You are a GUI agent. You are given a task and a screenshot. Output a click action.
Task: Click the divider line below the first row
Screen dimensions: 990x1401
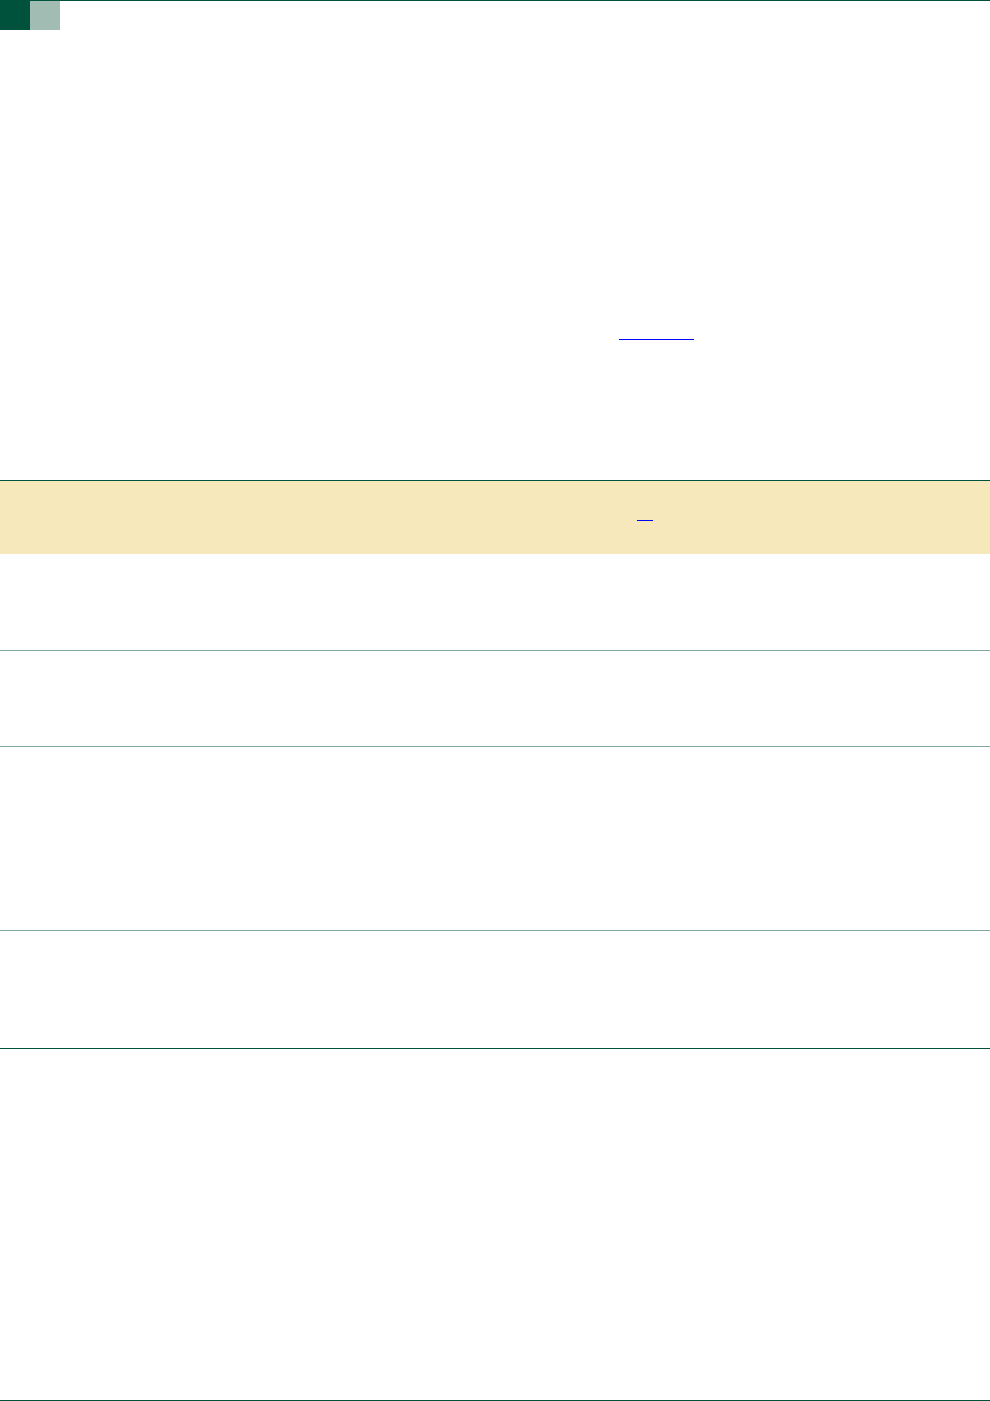pyautogui.click(x=495, y=651)
